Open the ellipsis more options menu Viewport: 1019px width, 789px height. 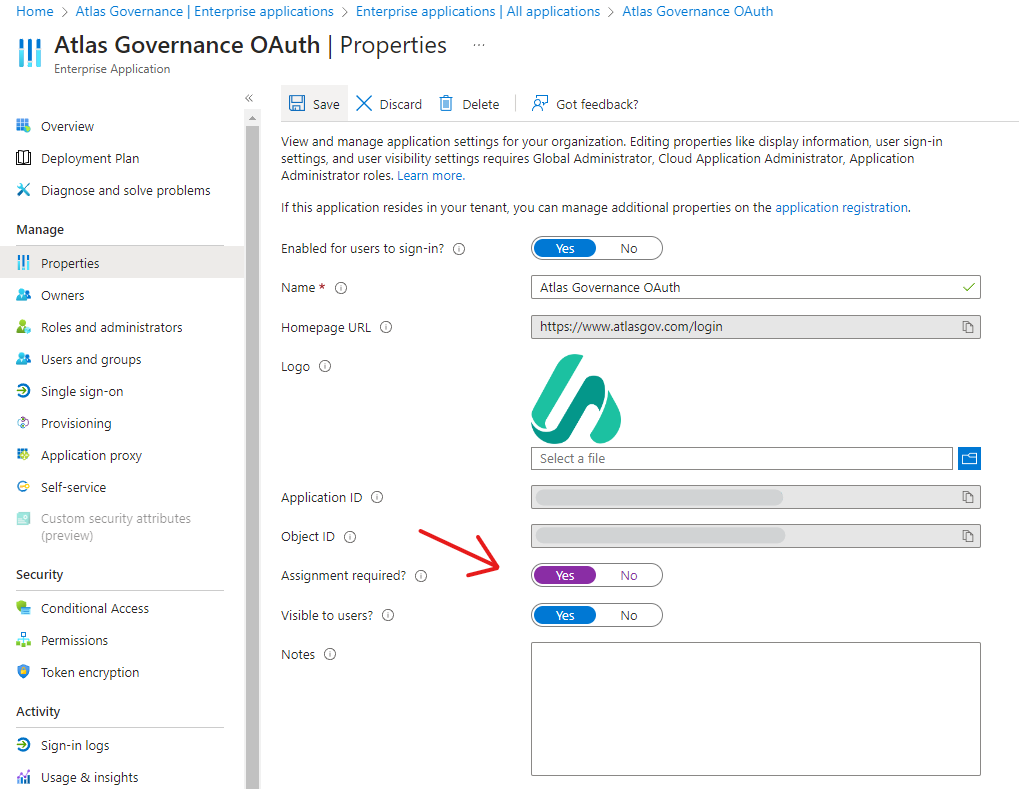[479, 45]
